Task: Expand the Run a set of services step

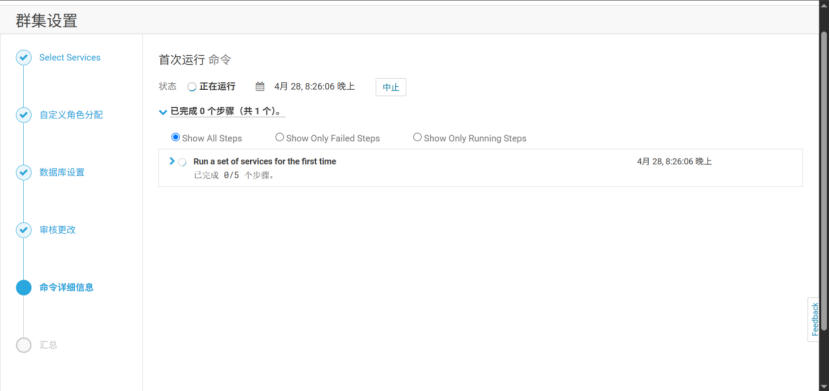Action: pos(172,161)
